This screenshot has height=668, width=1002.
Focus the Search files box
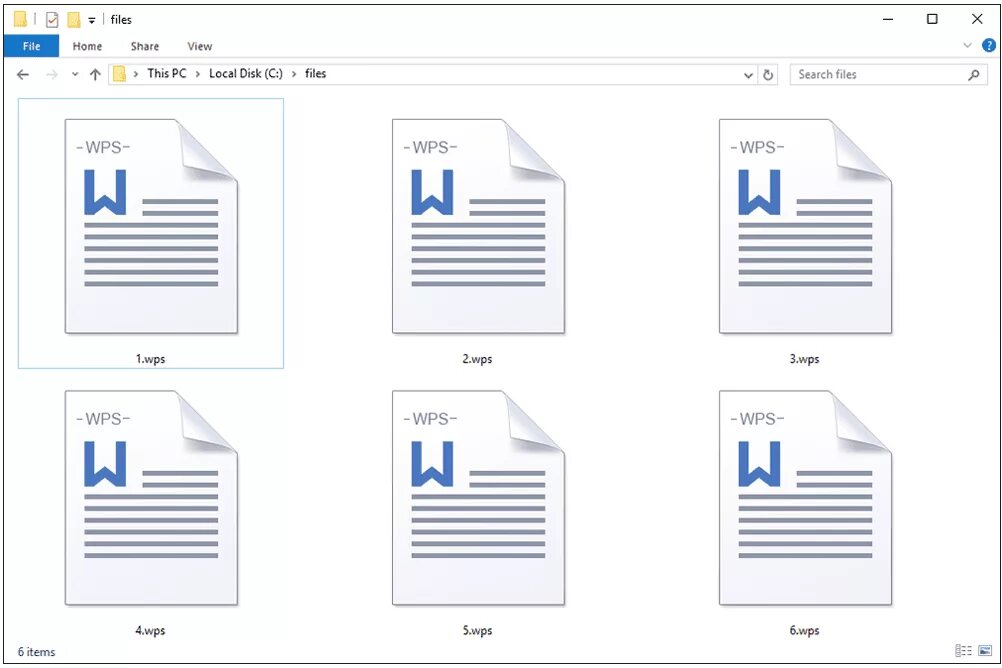click(x=889, y=75)
